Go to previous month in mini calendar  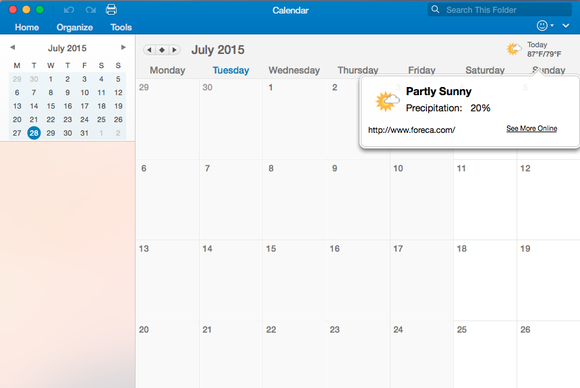[13, 47]
